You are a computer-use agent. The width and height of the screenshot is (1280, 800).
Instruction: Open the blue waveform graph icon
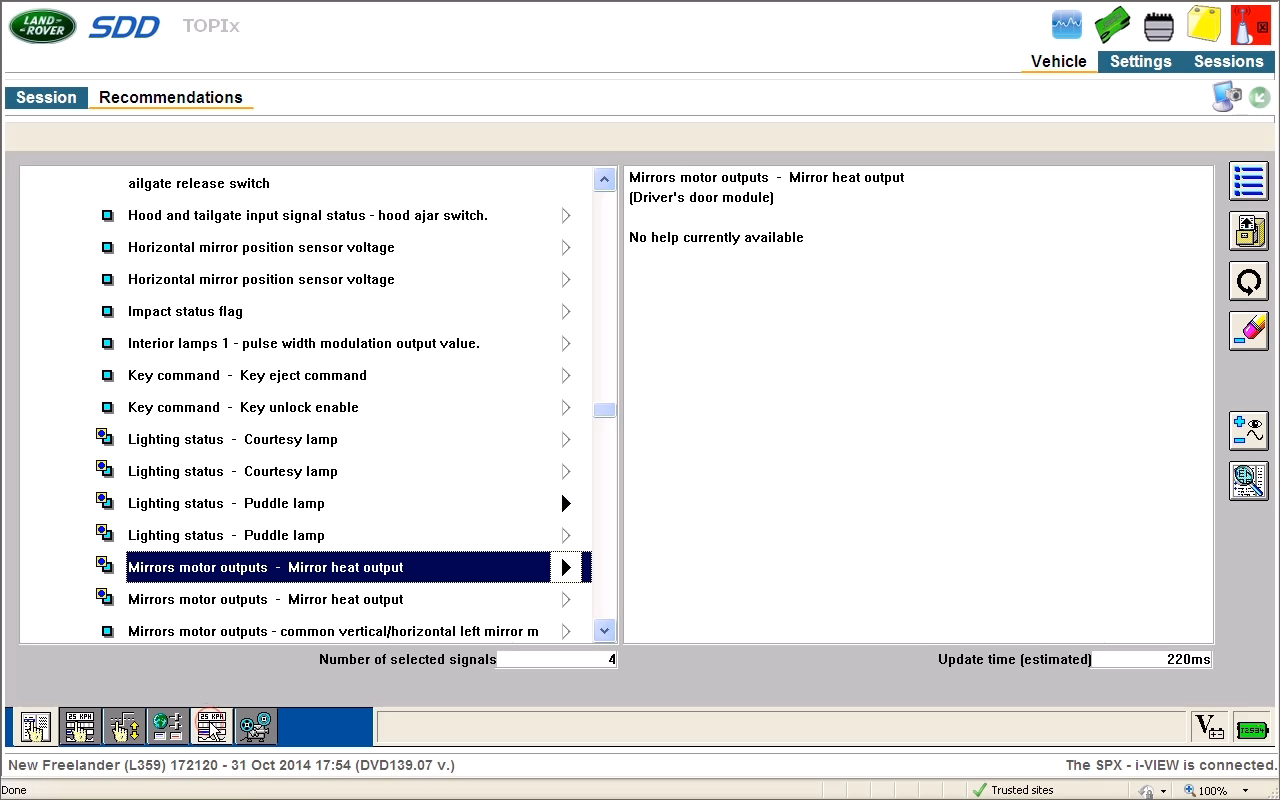1067,25
